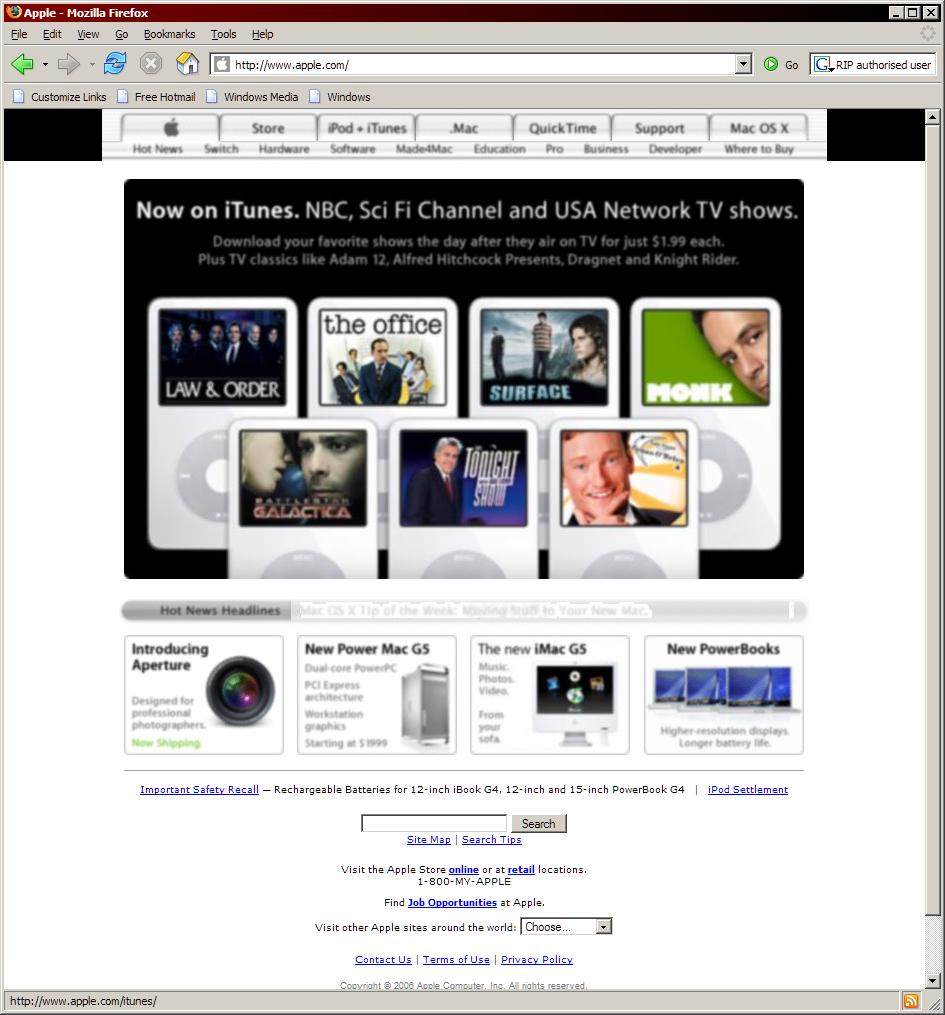Open the Windows Media bookmark
945x1015 pixels.
(x=252, y=96)
